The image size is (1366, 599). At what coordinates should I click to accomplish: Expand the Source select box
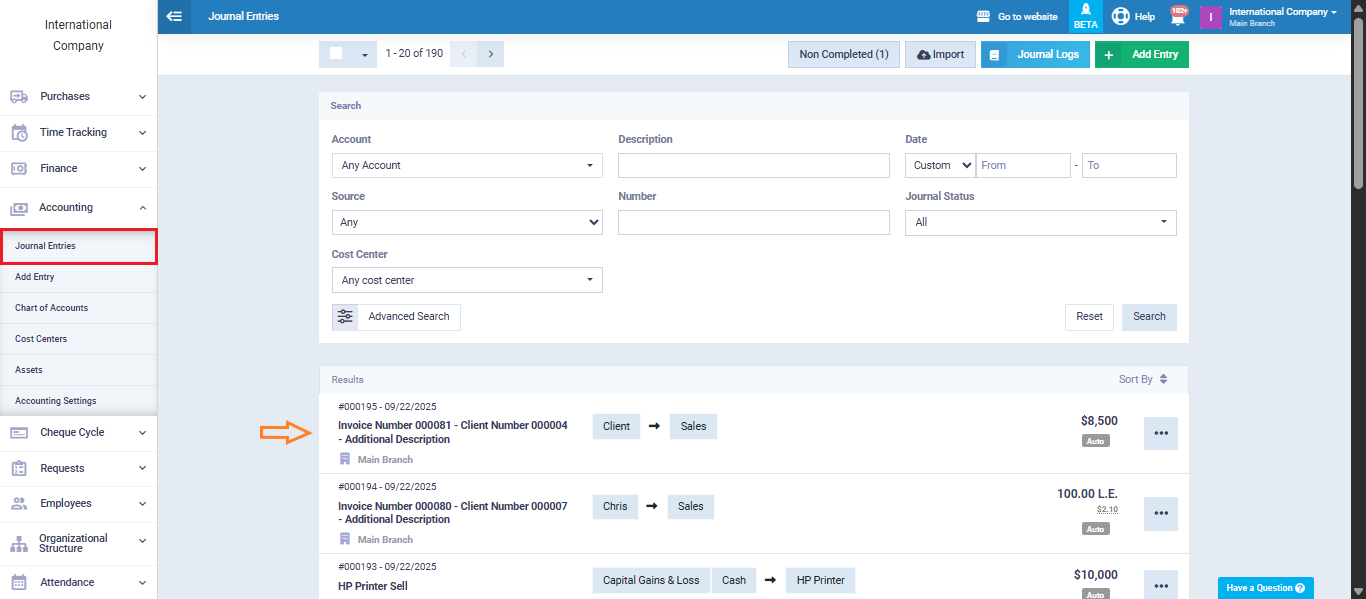[x=467, y=222]
